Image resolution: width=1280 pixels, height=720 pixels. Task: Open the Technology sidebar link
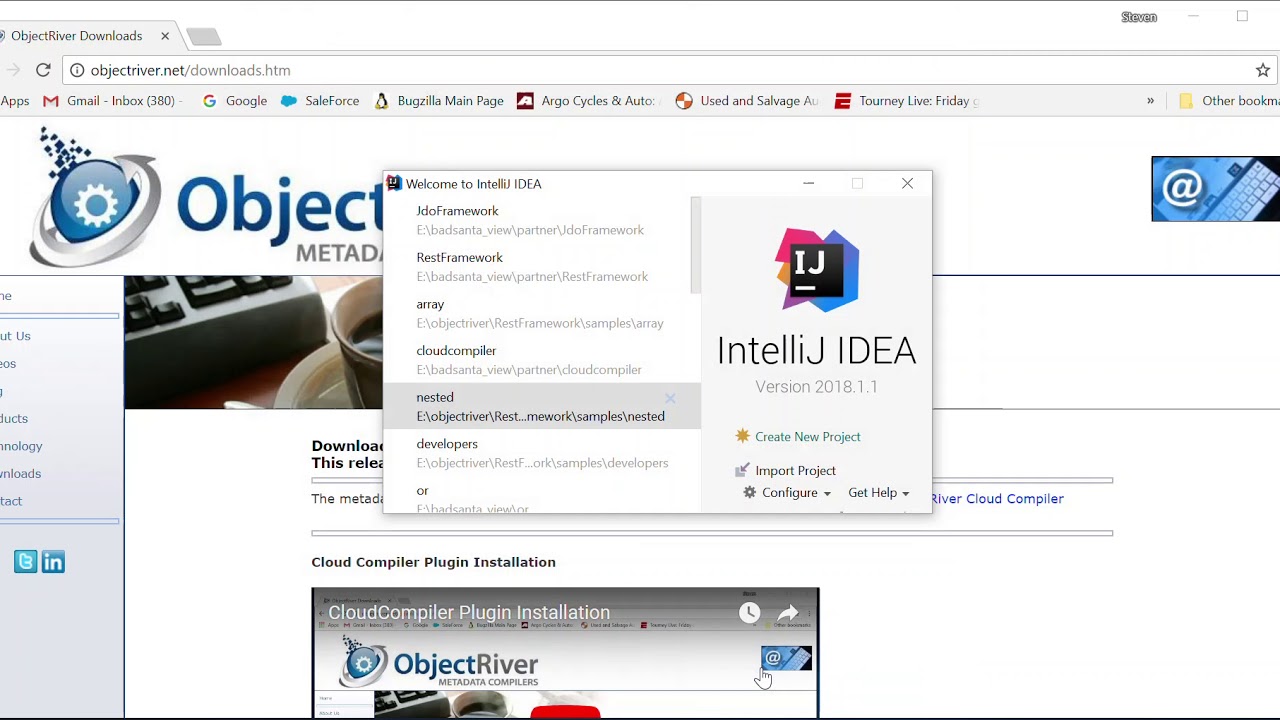(20, 446)
